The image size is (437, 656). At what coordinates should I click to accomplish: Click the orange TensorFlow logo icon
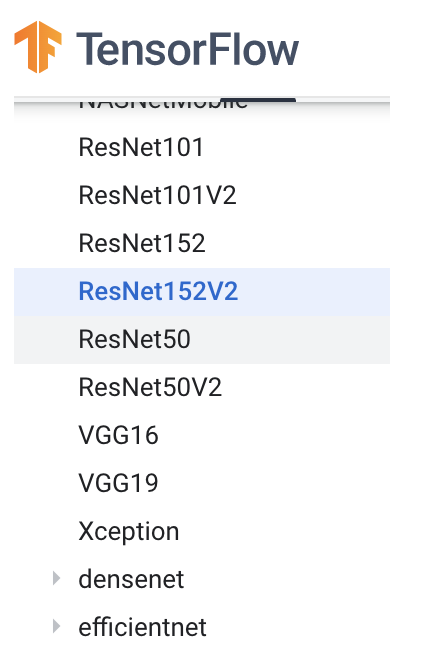point(38,47)
